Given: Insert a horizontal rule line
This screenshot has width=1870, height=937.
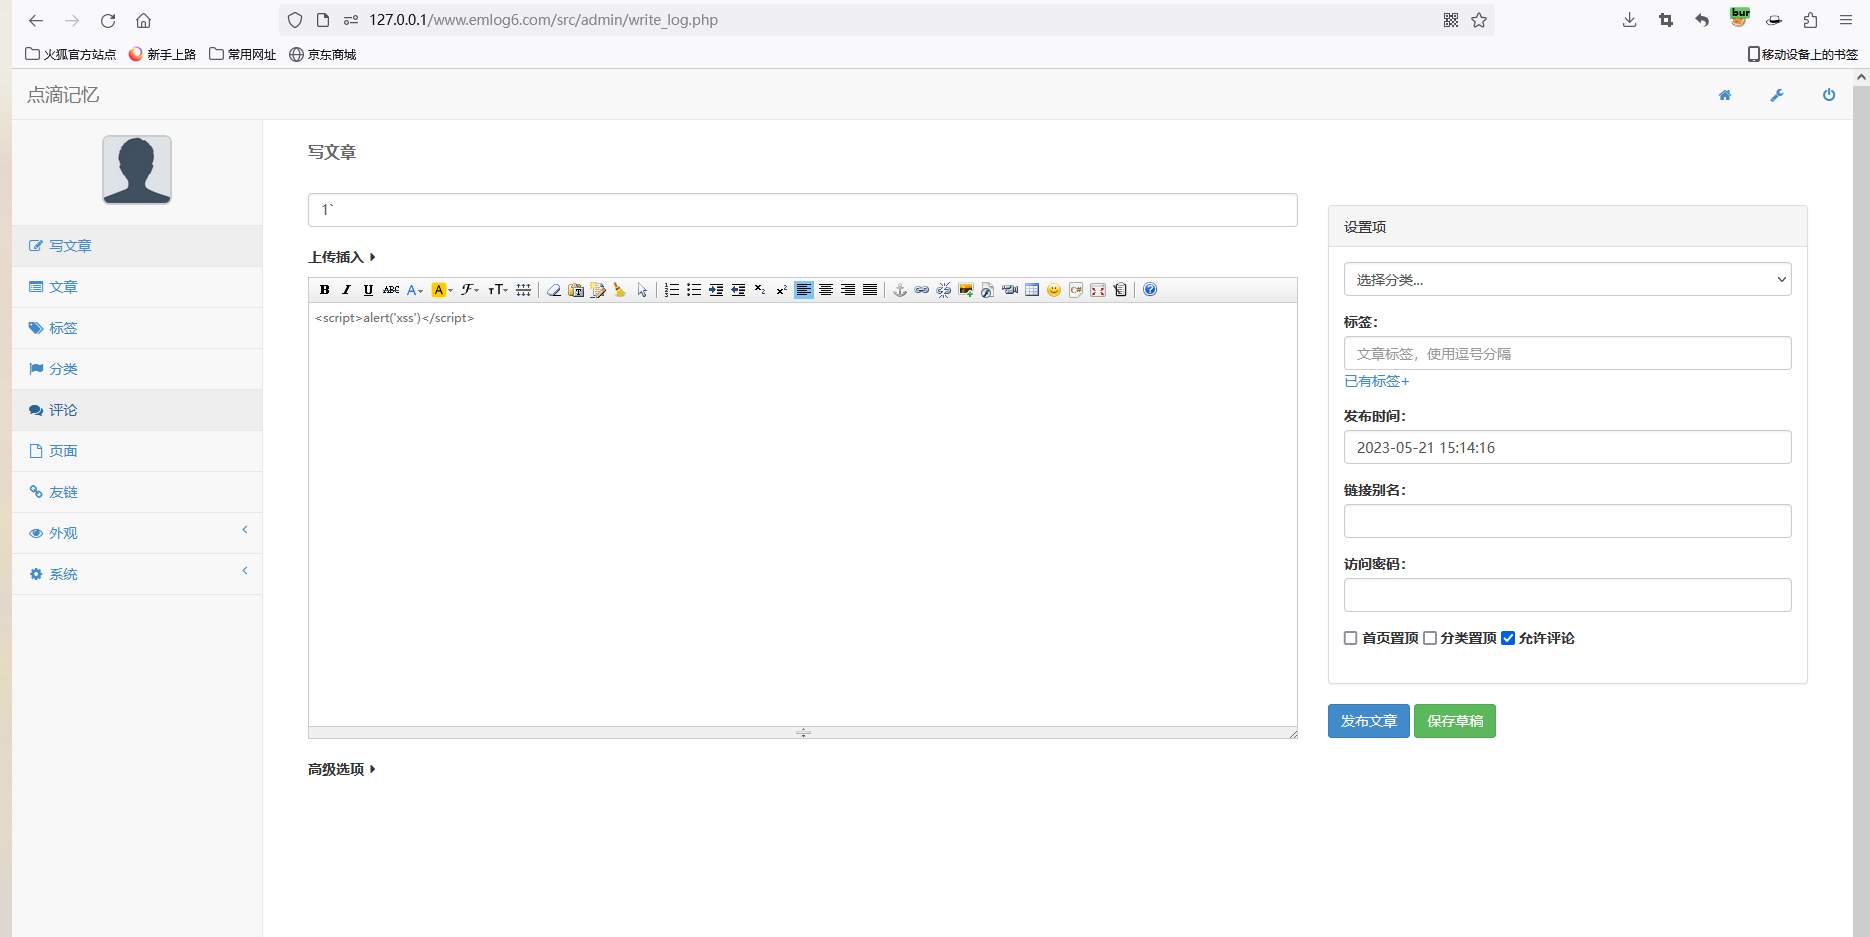Looking at the screenshot, I should pyautogui.click(x=523, y=290).
